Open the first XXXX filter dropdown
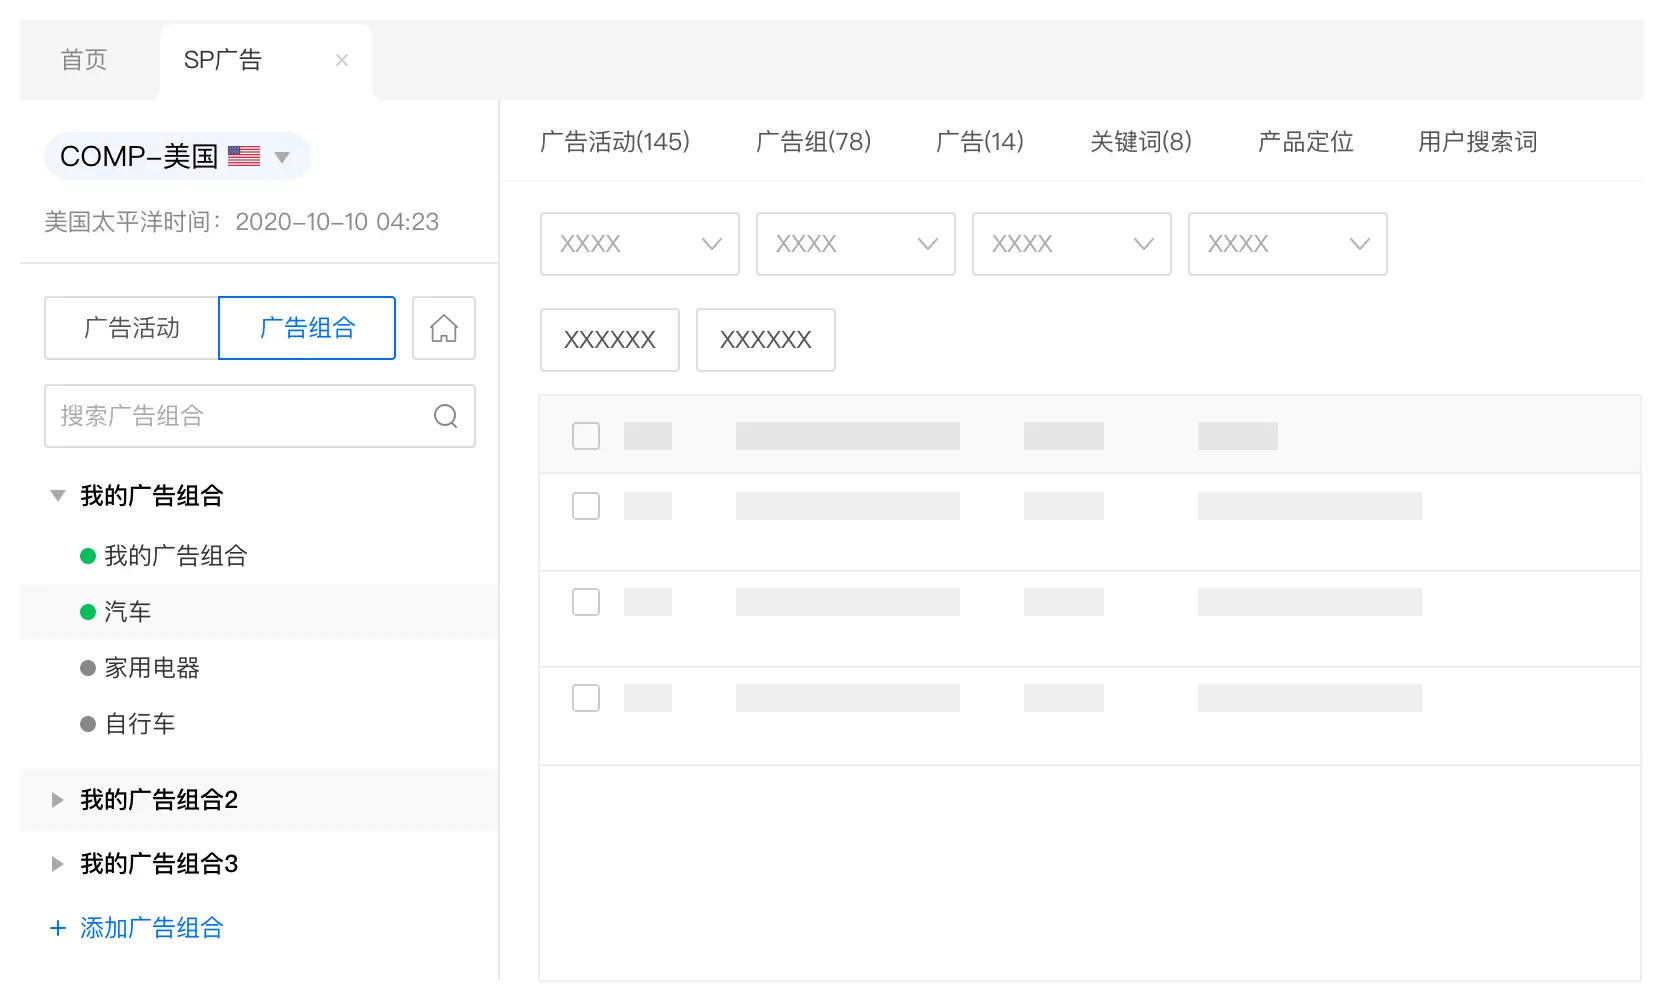The height and width of the screenshot is (1000, 1664). tap(640, 244)
